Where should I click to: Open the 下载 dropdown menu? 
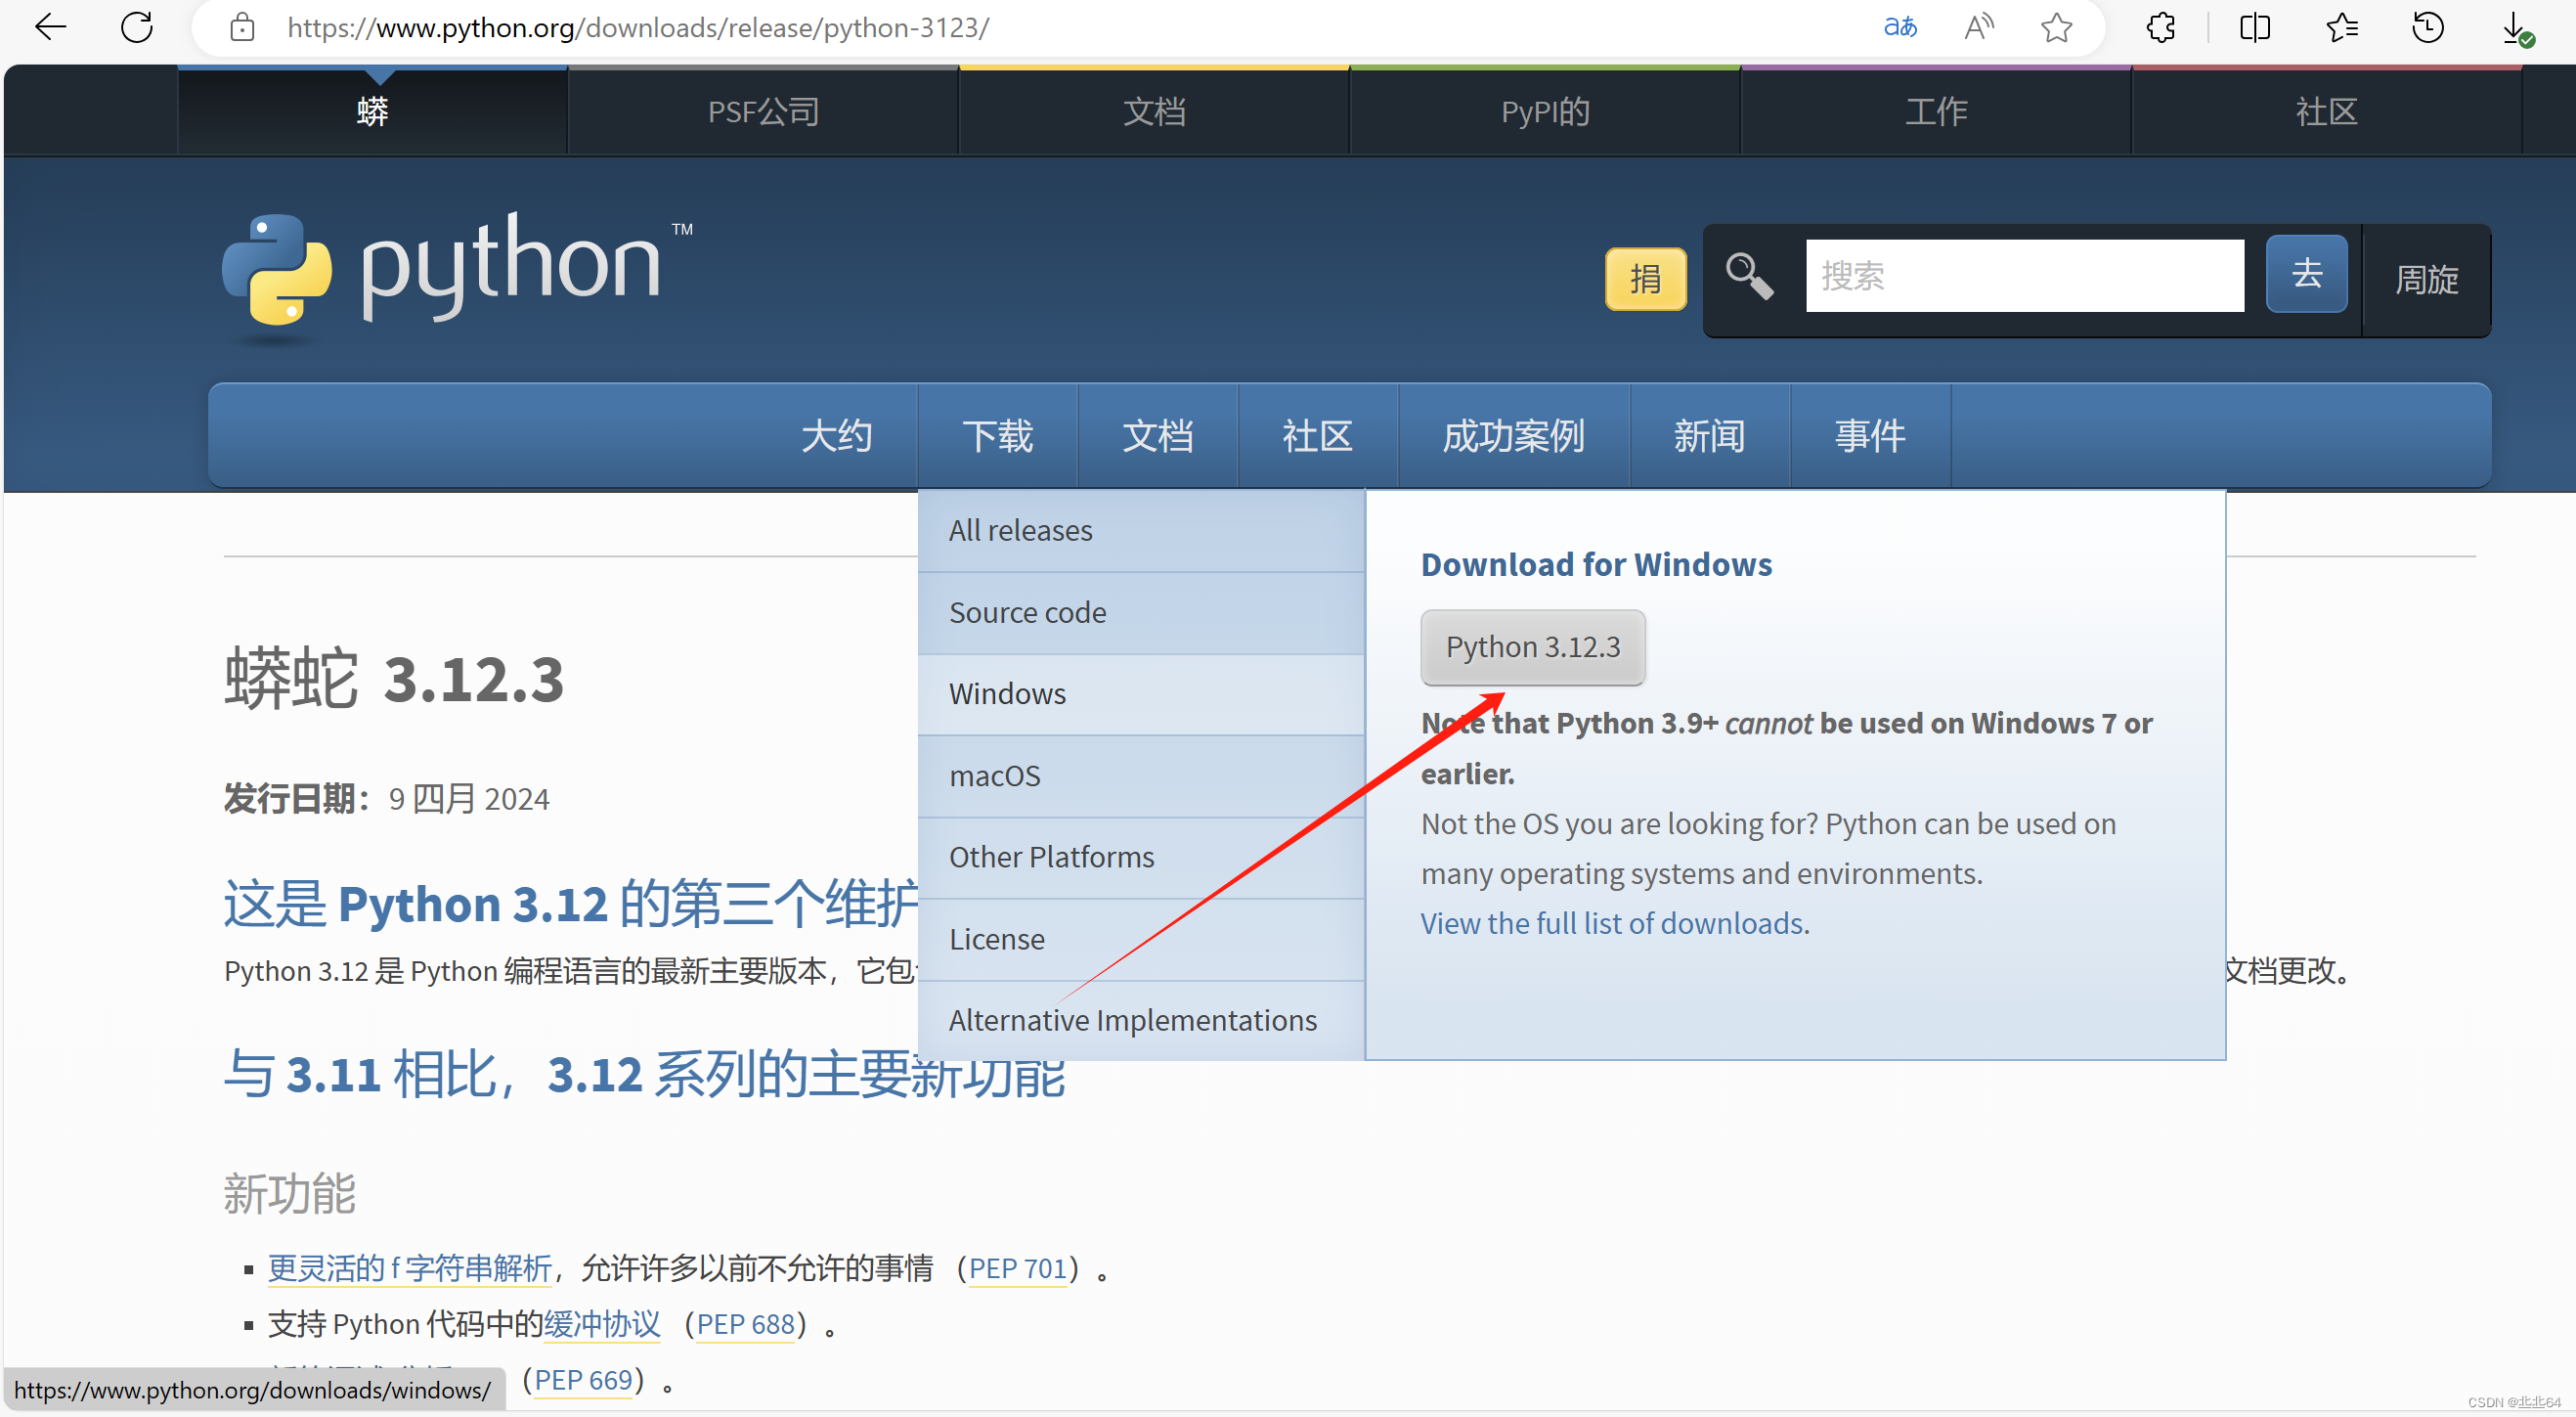pyautogui.click(x=997, y=435)
